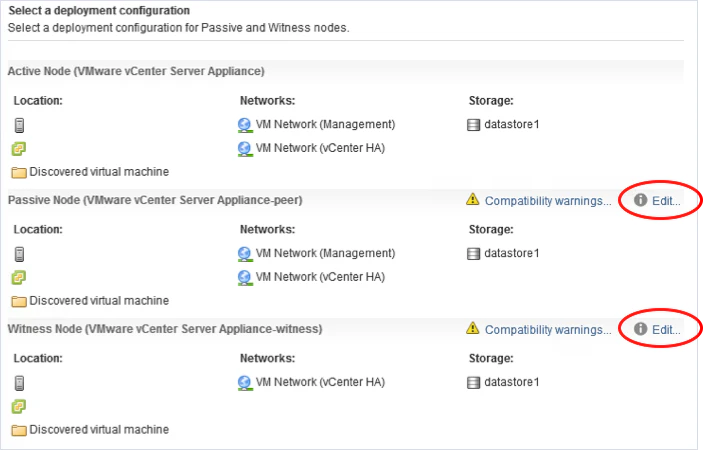703x450 pixels.
Task: Click the Active Node virtual machine icon
Action: [18, 149]
